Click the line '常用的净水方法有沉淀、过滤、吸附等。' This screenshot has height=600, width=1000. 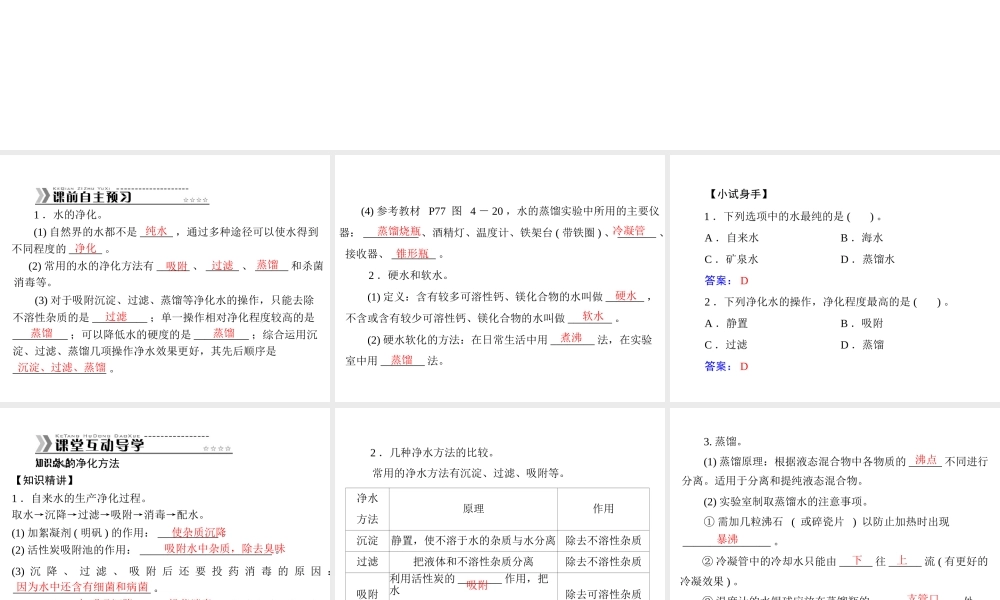click(469, 473)
